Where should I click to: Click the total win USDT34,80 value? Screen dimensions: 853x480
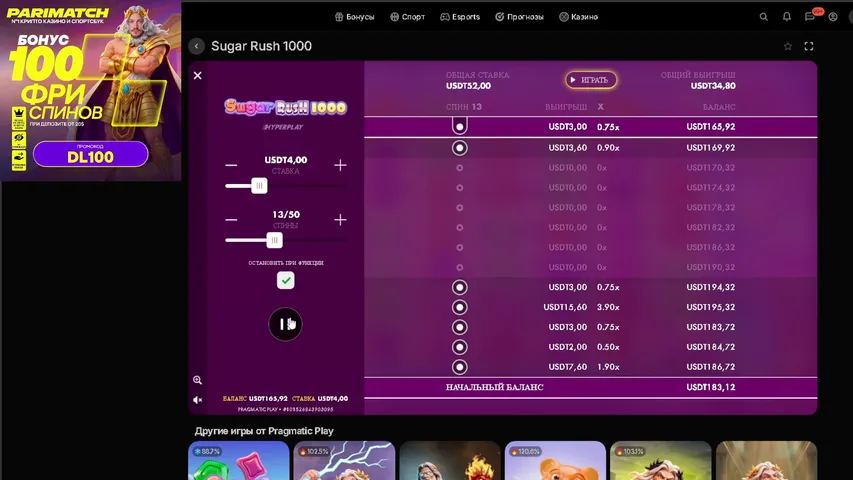713,85
